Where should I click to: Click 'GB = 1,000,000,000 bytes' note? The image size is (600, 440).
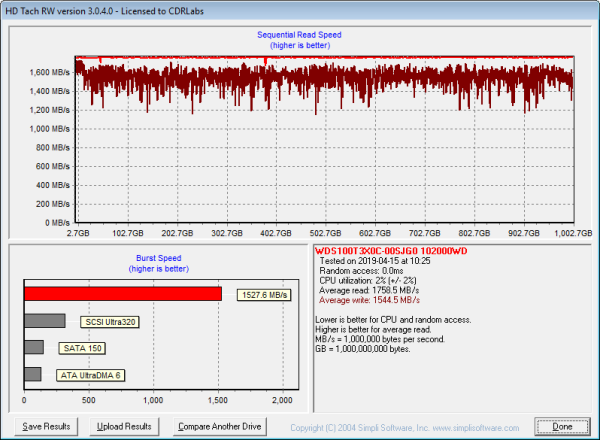(x=362, y=349)
